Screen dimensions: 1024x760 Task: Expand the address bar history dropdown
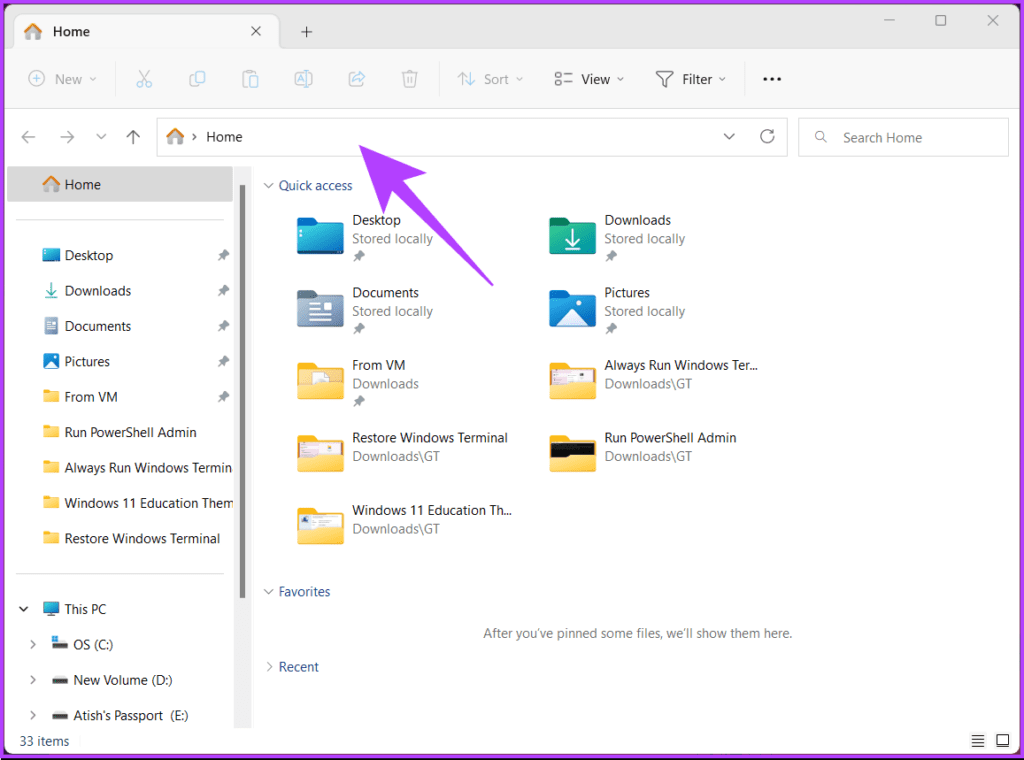[x=729, y=136]
